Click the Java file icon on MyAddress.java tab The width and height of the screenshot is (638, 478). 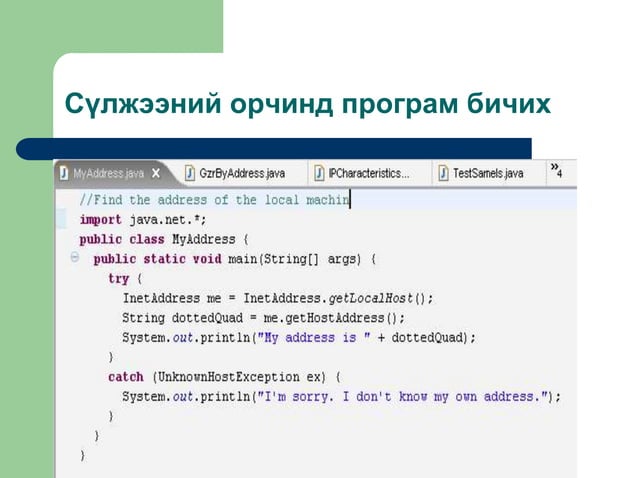64,173
